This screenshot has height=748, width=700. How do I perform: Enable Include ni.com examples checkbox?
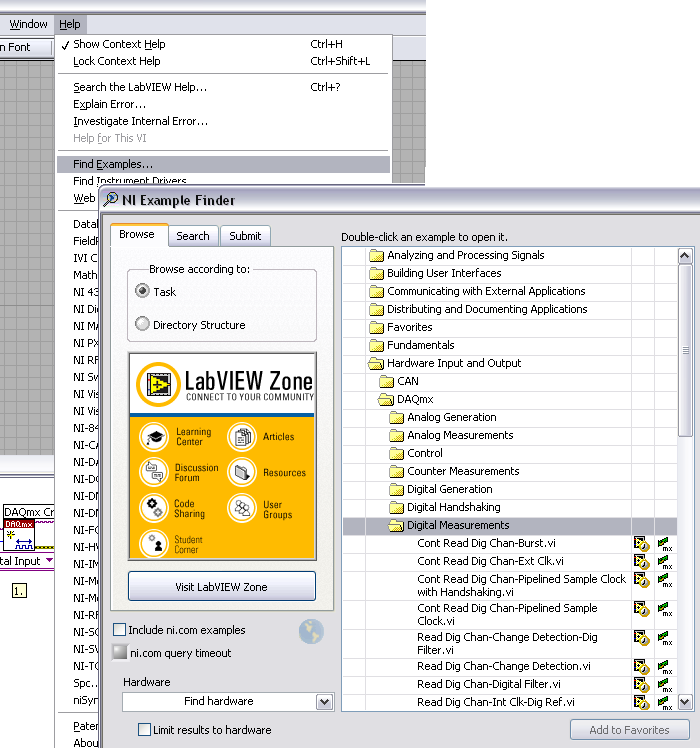pos(120,630)
